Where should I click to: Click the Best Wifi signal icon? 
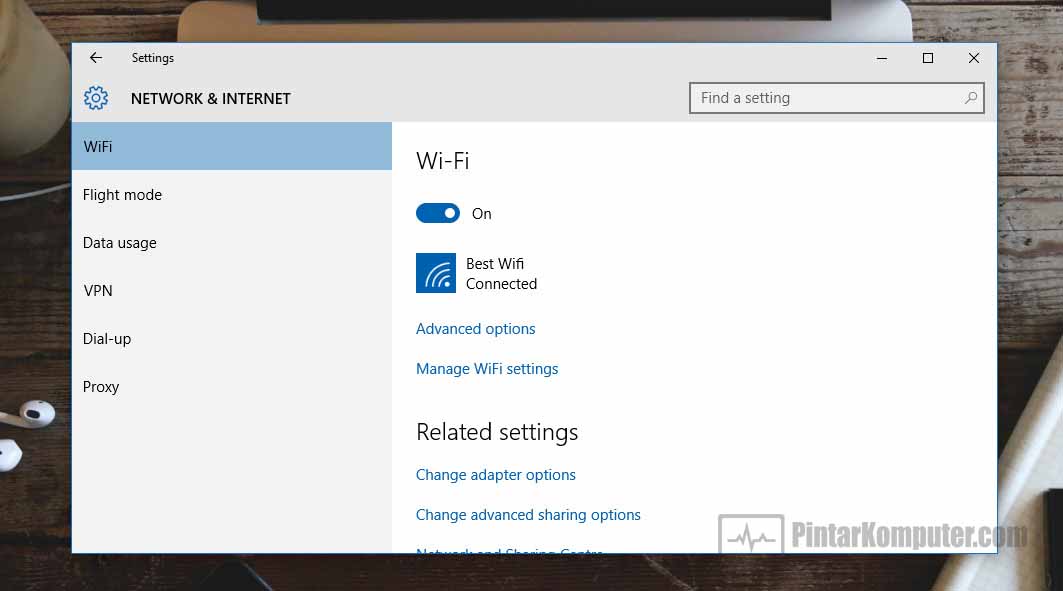pyautogui.click(x=436, y=273)
